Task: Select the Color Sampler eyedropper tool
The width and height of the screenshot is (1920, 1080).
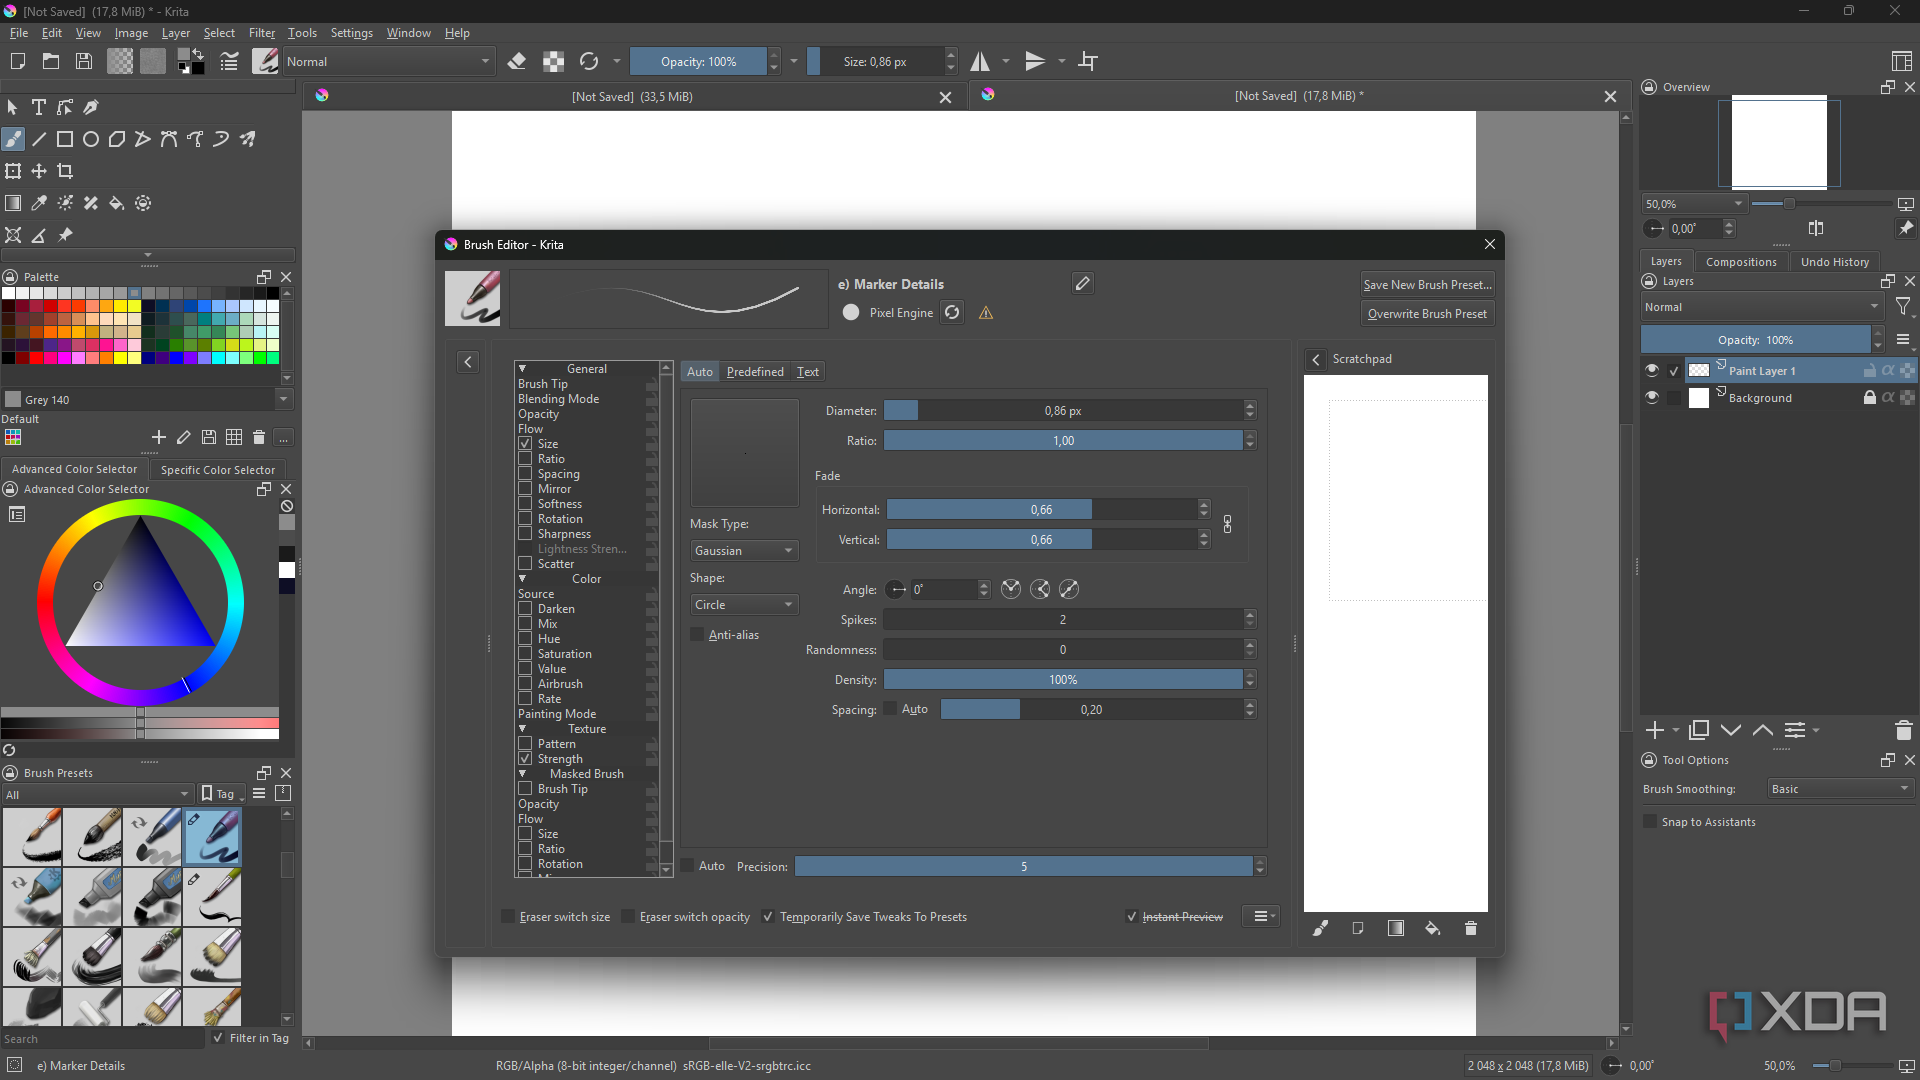Action: (x=39, y=203)
